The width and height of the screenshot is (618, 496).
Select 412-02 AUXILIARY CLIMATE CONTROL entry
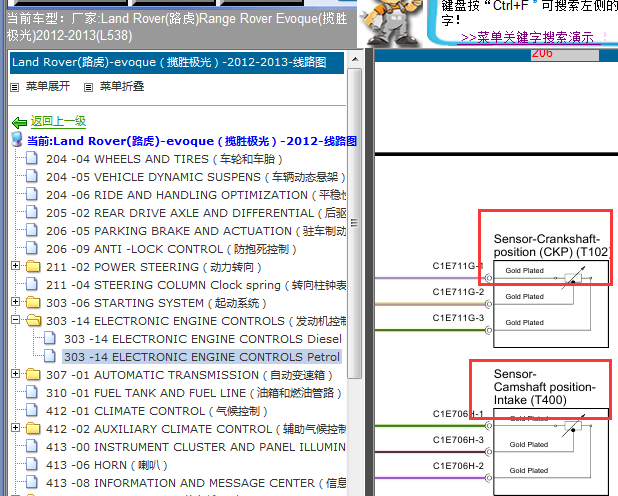pyautogui.click(x=196, y=429)
